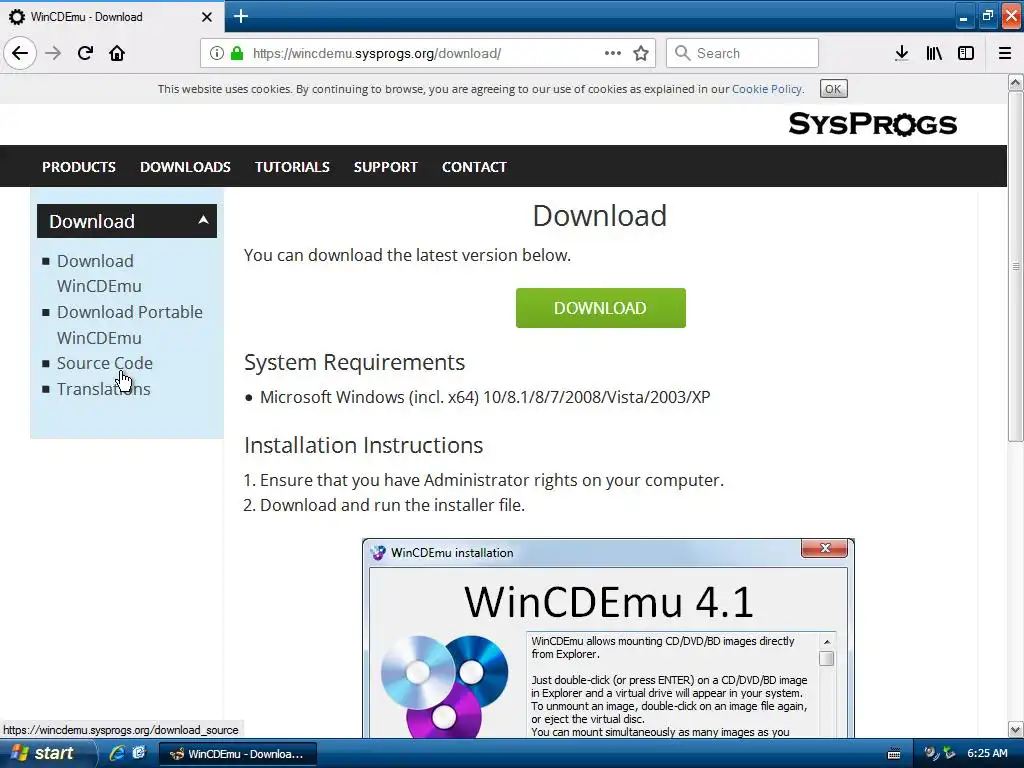1024x768 pixels.
Task: Reload the page with the refresh icon
Action: click(85, 53)
